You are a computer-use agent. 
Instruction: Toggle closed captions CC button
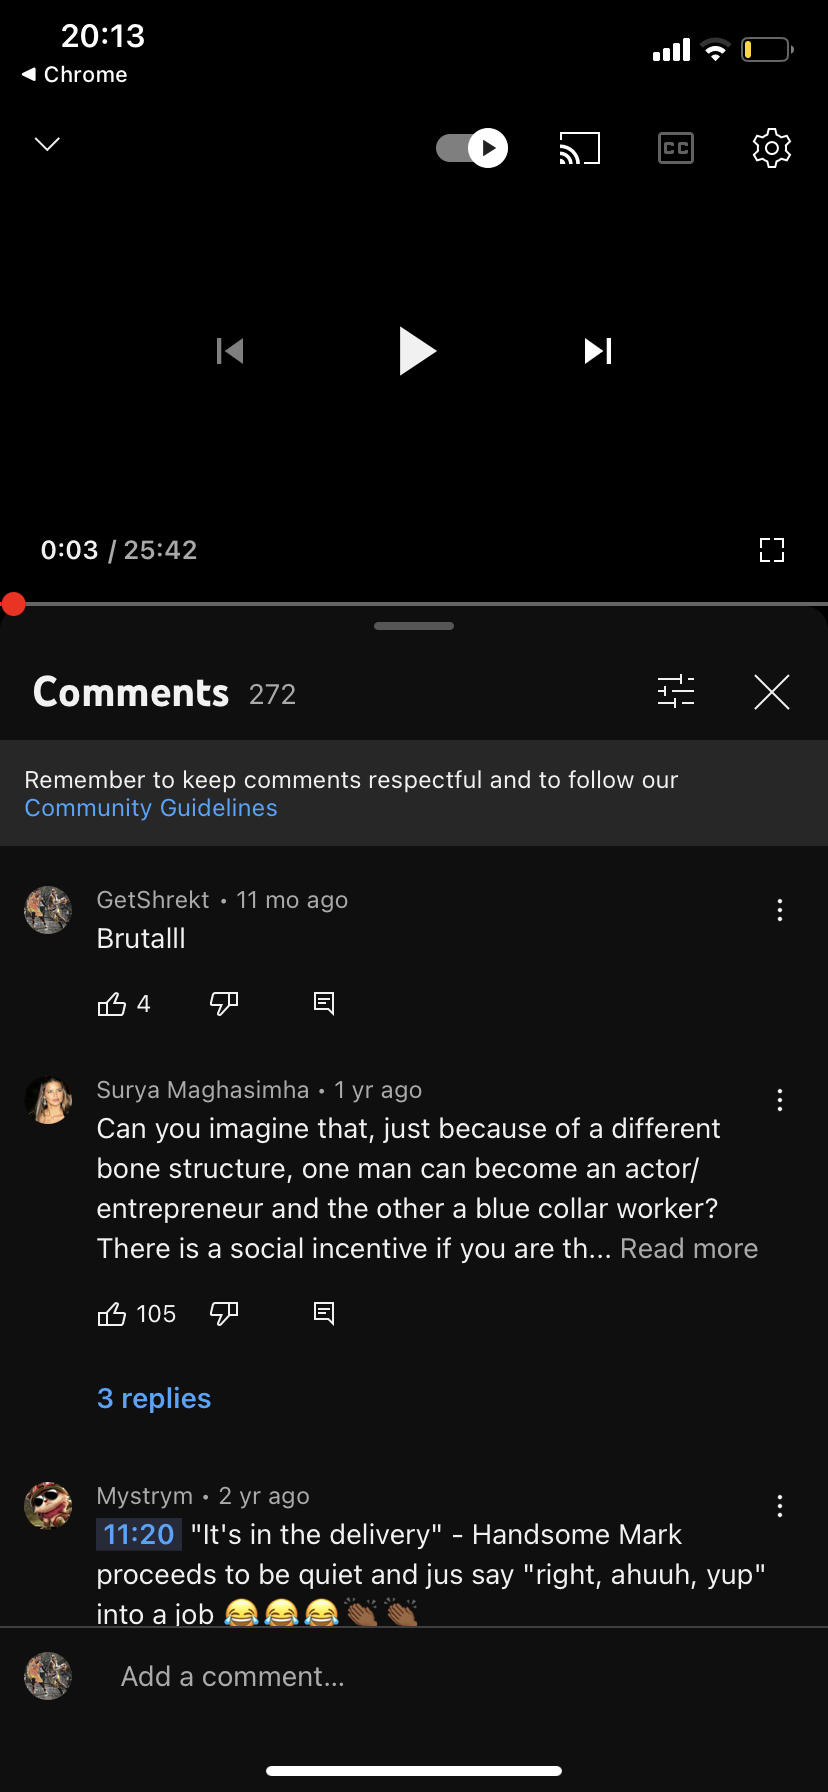pos(676,148)
